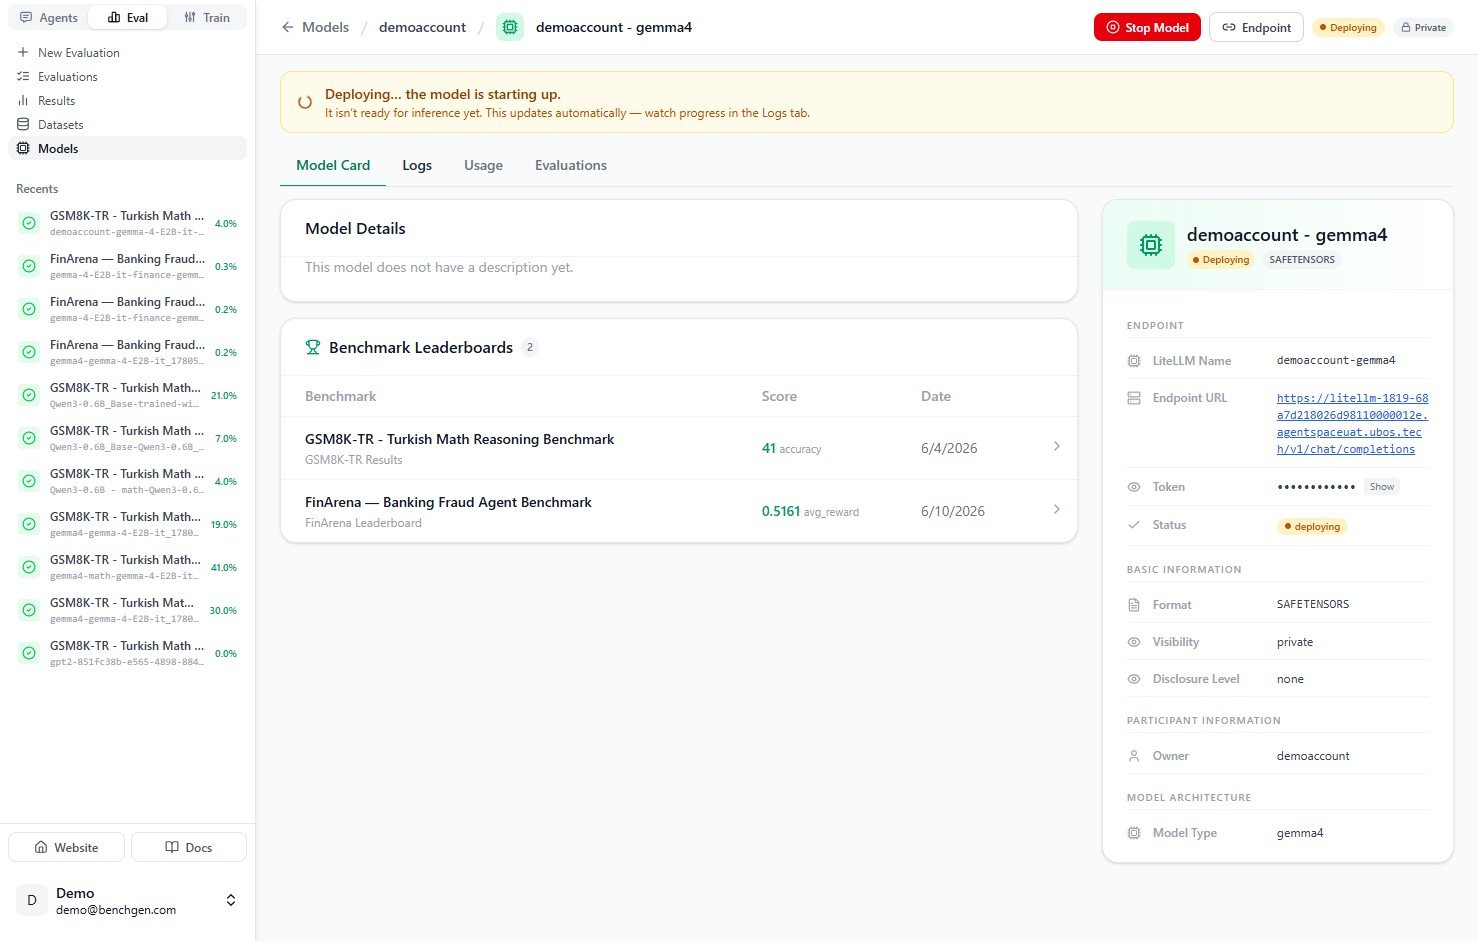Click the checkmark icon next to Status
Image resolution: width=1478 pixels, height=941 pixels.
click(1134, 525)
